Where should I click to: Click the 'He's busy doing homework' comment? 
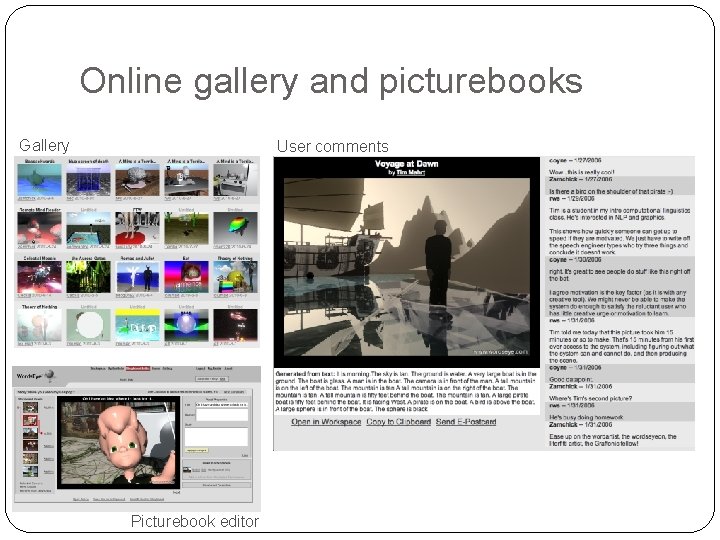pyautogui.click(x=586, y=417)
